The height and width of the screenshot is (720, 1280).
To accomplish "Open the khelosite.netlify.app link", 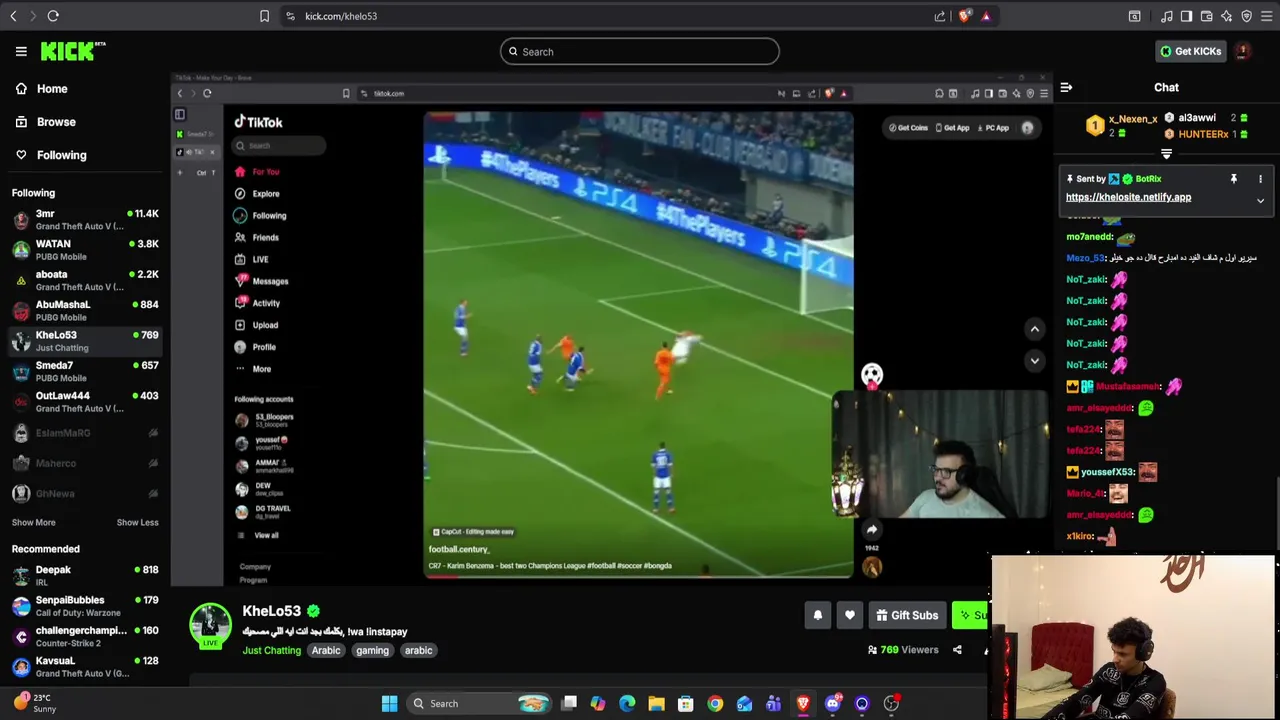I will pyautogui.click(x=1128, y=197).
